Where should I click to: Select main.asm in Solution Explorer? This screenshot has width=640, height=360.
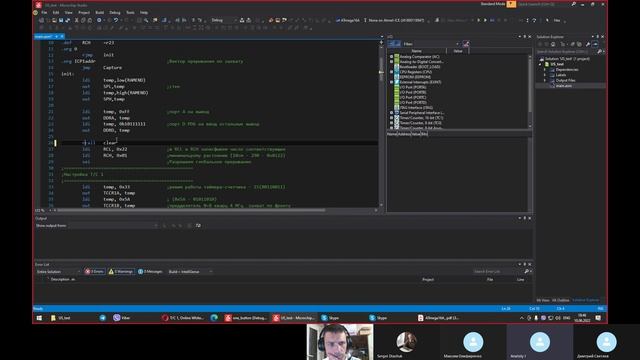(563, 86)
